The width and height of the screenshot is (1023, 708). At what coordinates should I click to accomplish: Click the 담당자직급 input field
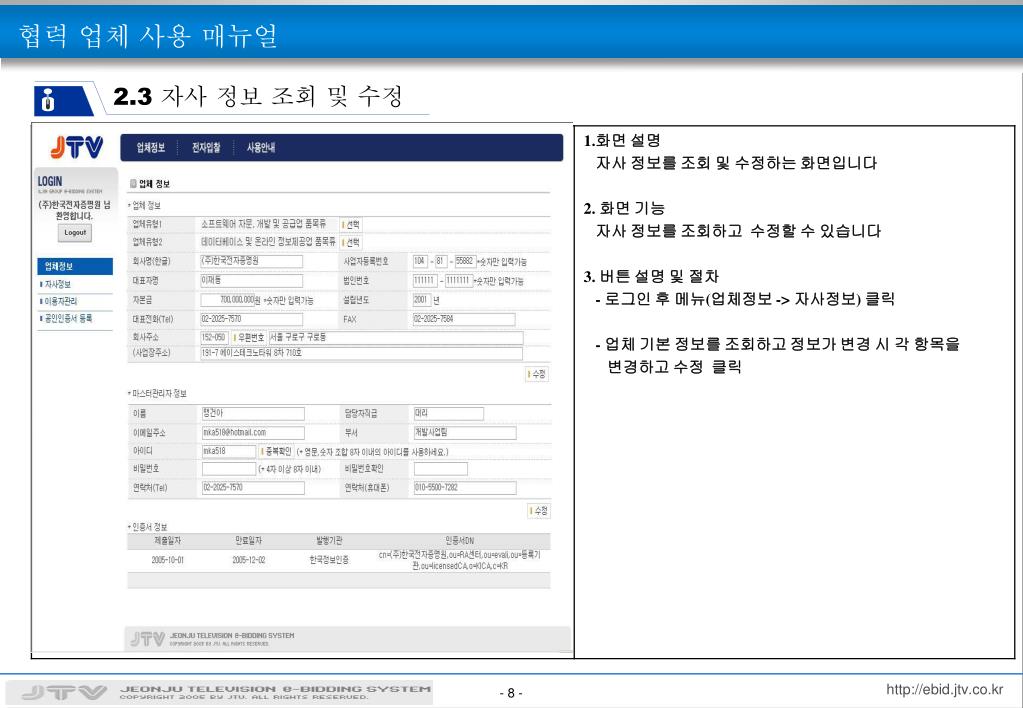coord(449,414)
